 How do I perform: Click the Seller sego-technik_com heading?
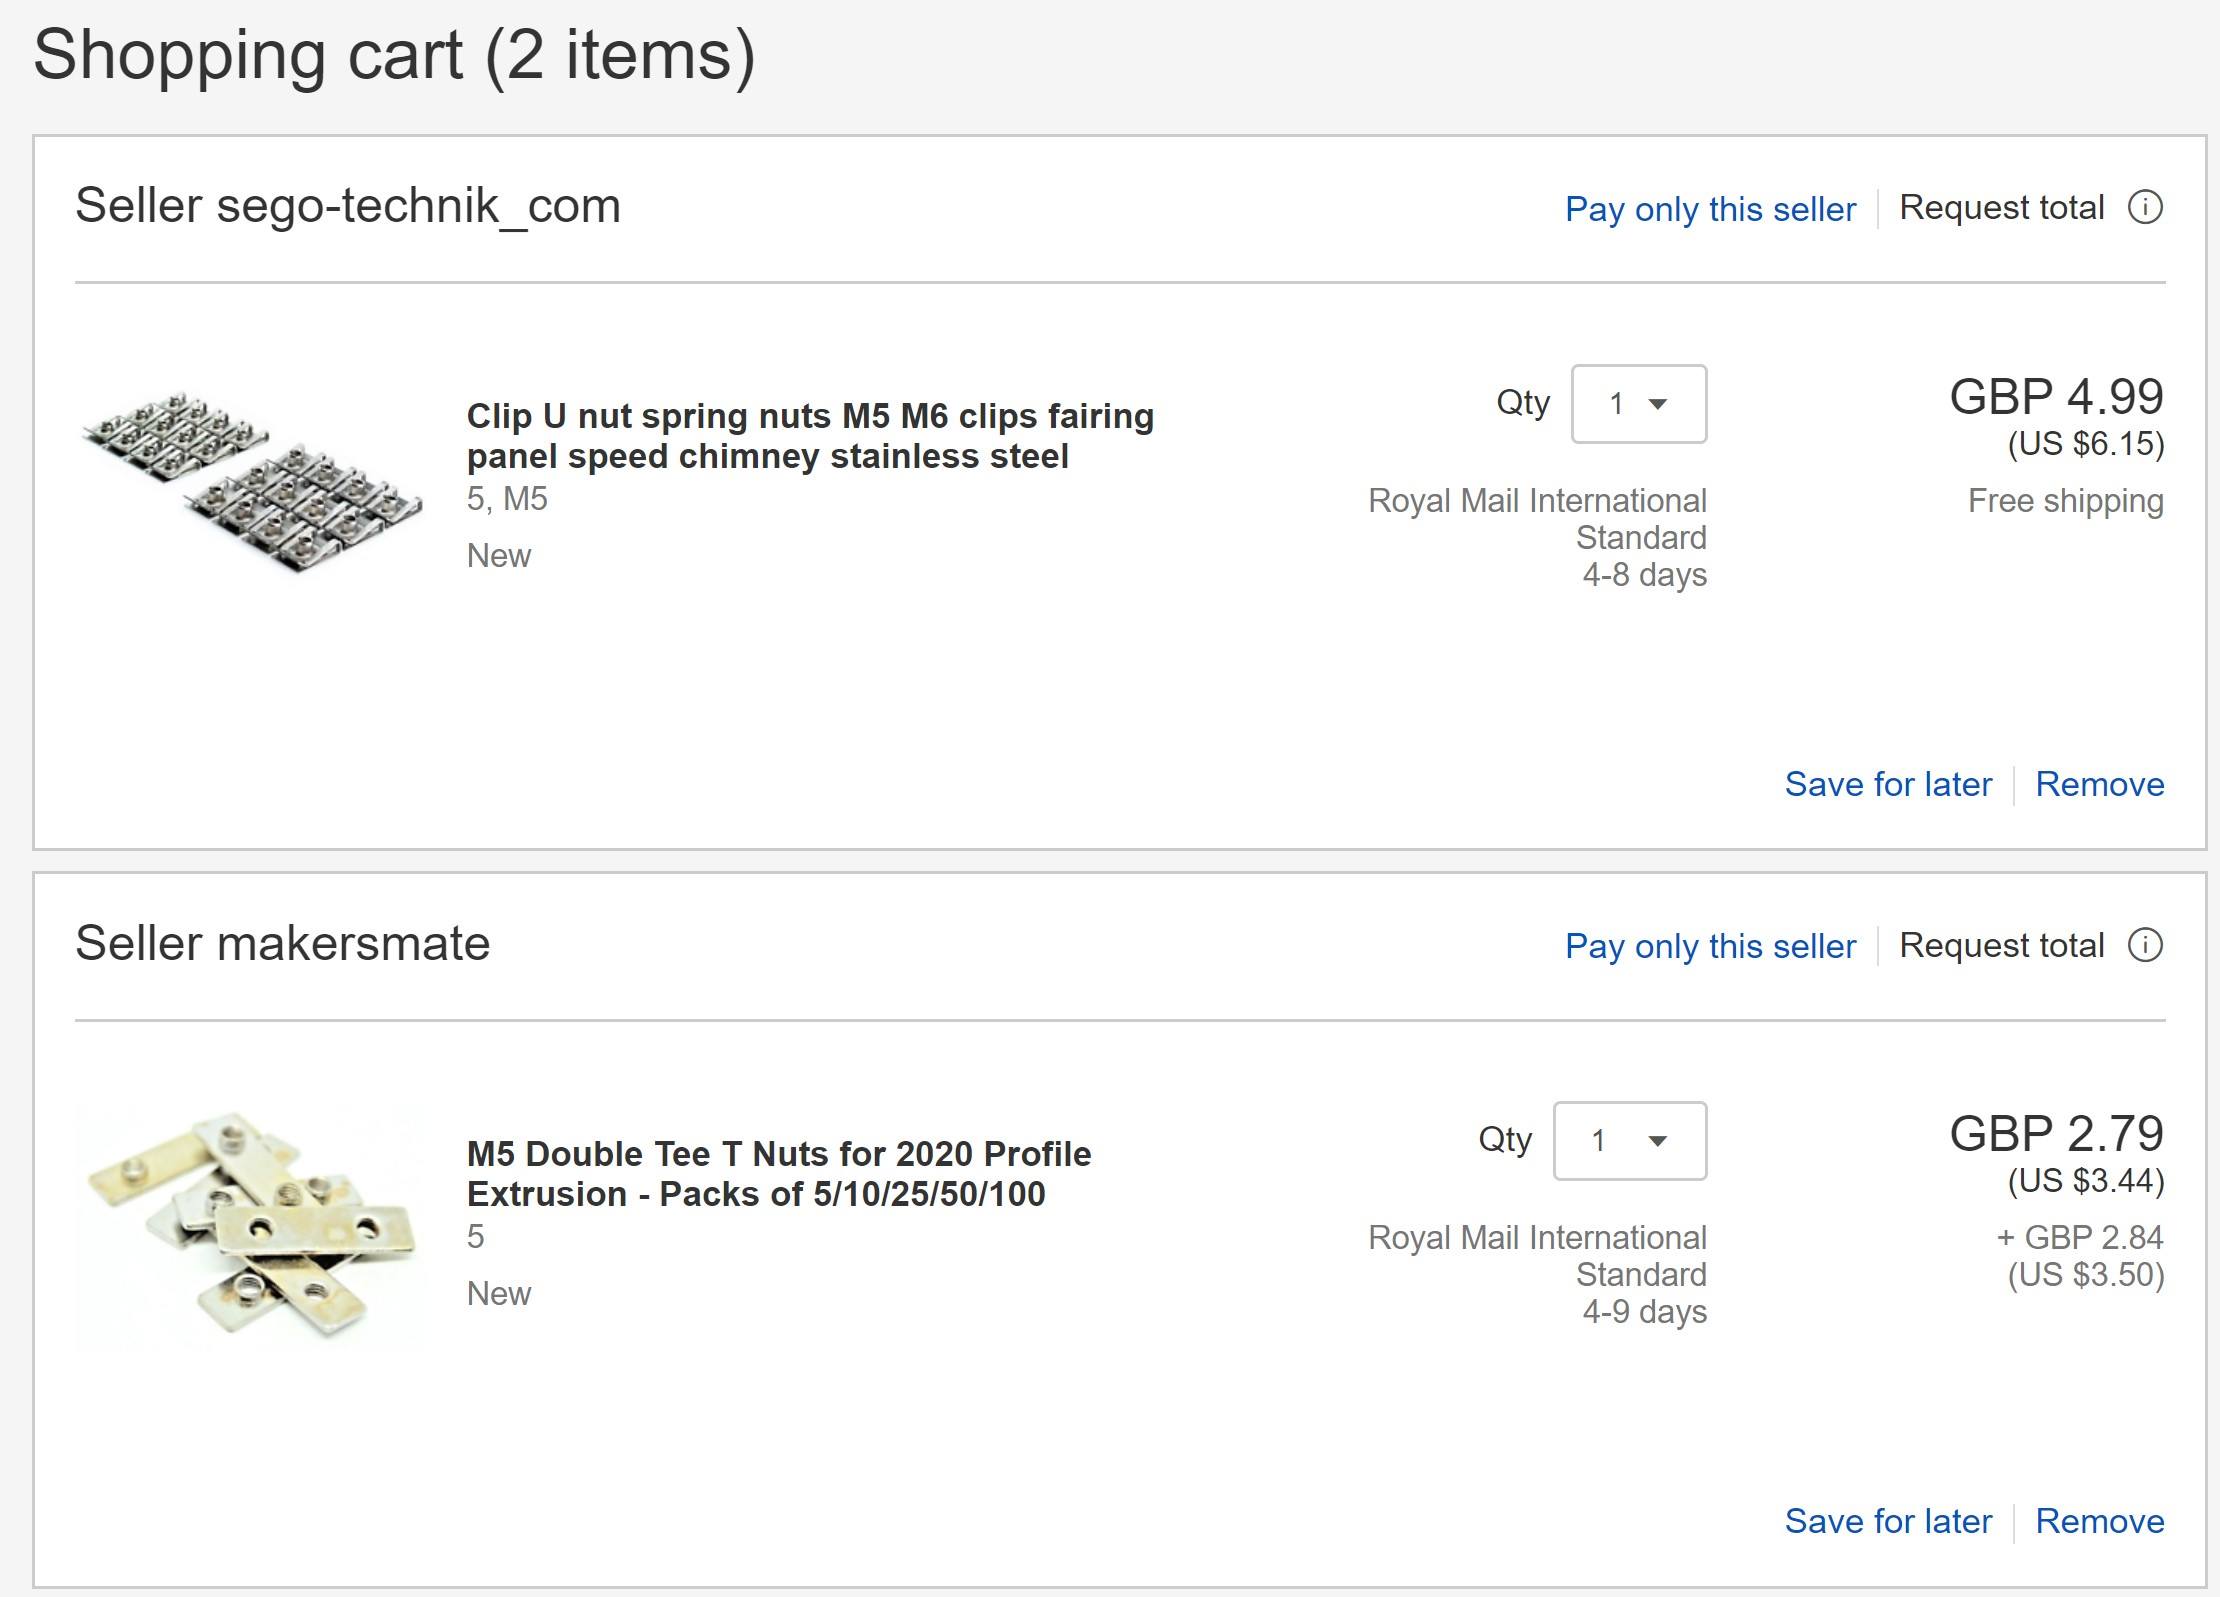coord(348,206)
